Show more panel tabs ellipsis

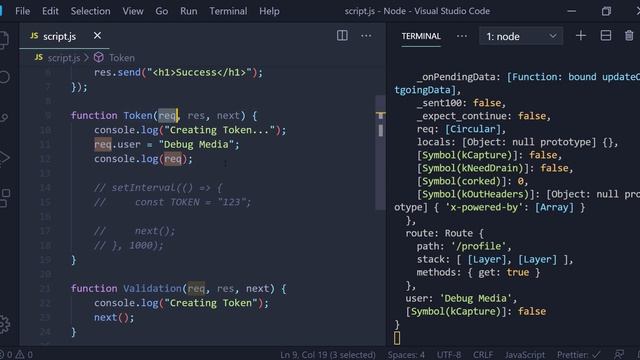coord(462,36)
